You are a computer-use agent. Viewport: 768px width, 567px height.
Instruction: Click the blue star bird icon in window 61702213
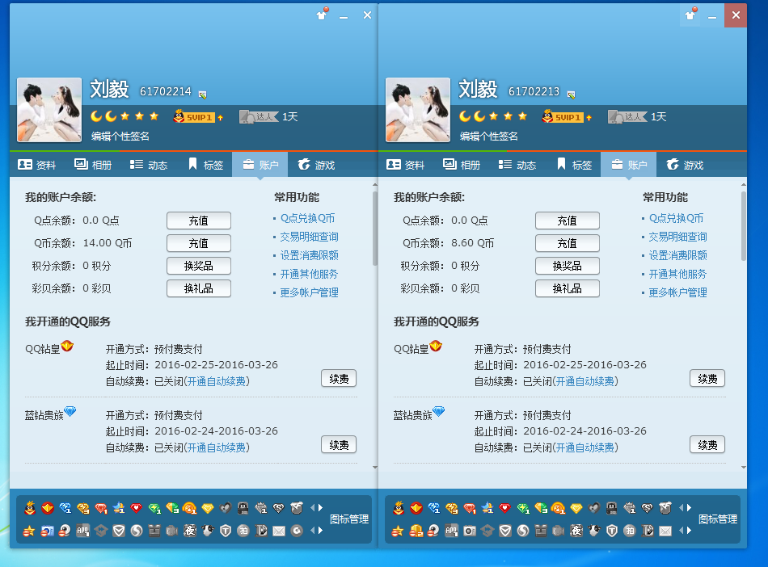487,508
